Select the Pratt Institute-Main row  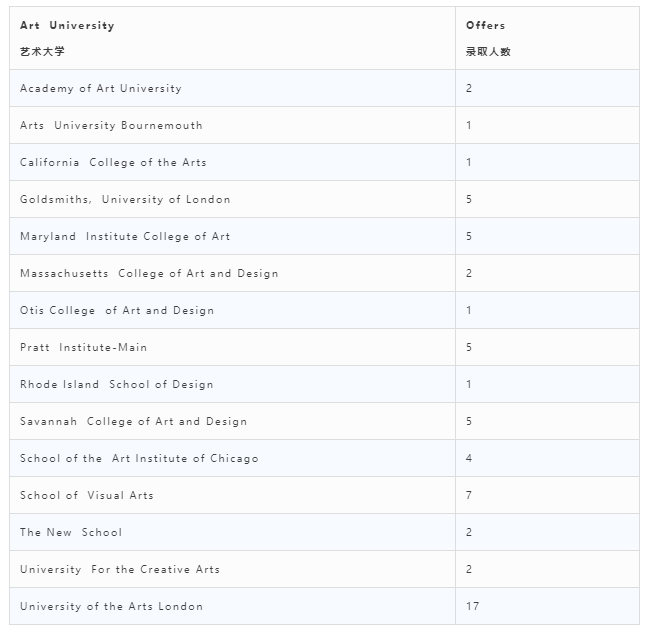click(x=324, y=347)
